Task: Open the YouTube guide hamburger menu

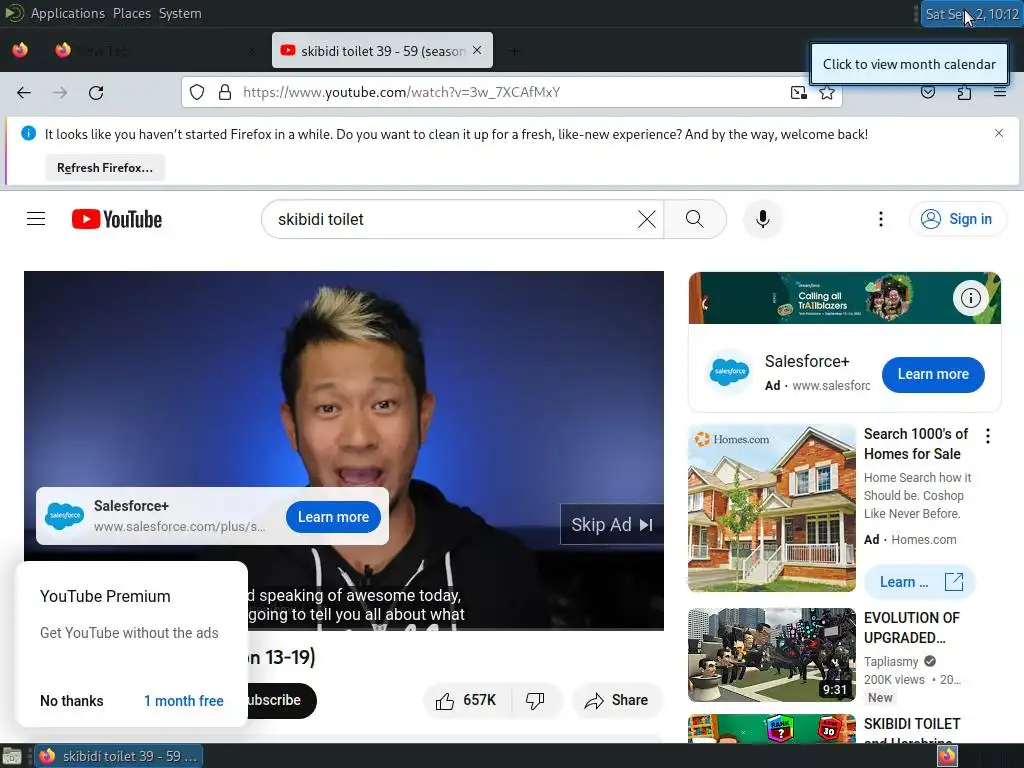Action: (x=36, y=219)
